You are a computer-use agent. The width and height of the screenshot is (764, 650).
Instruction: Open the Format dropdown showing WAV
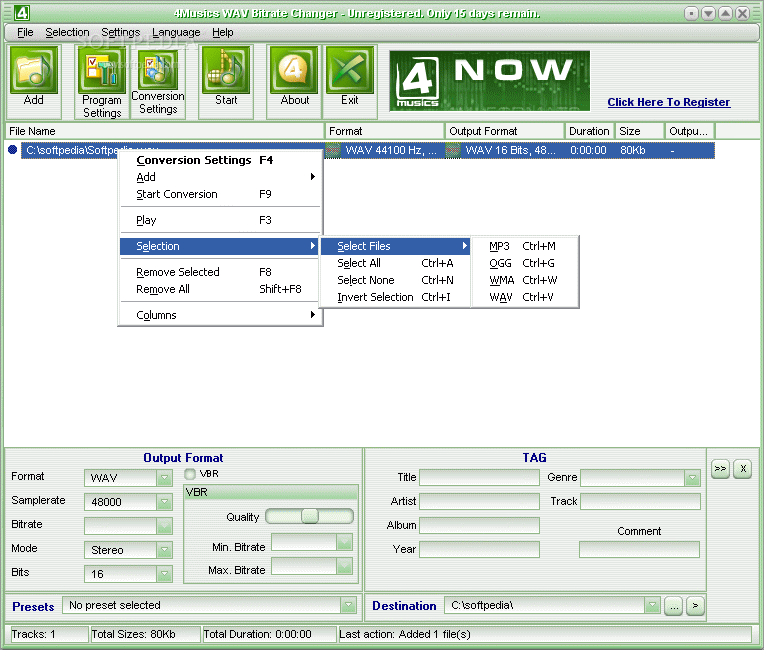164,478
